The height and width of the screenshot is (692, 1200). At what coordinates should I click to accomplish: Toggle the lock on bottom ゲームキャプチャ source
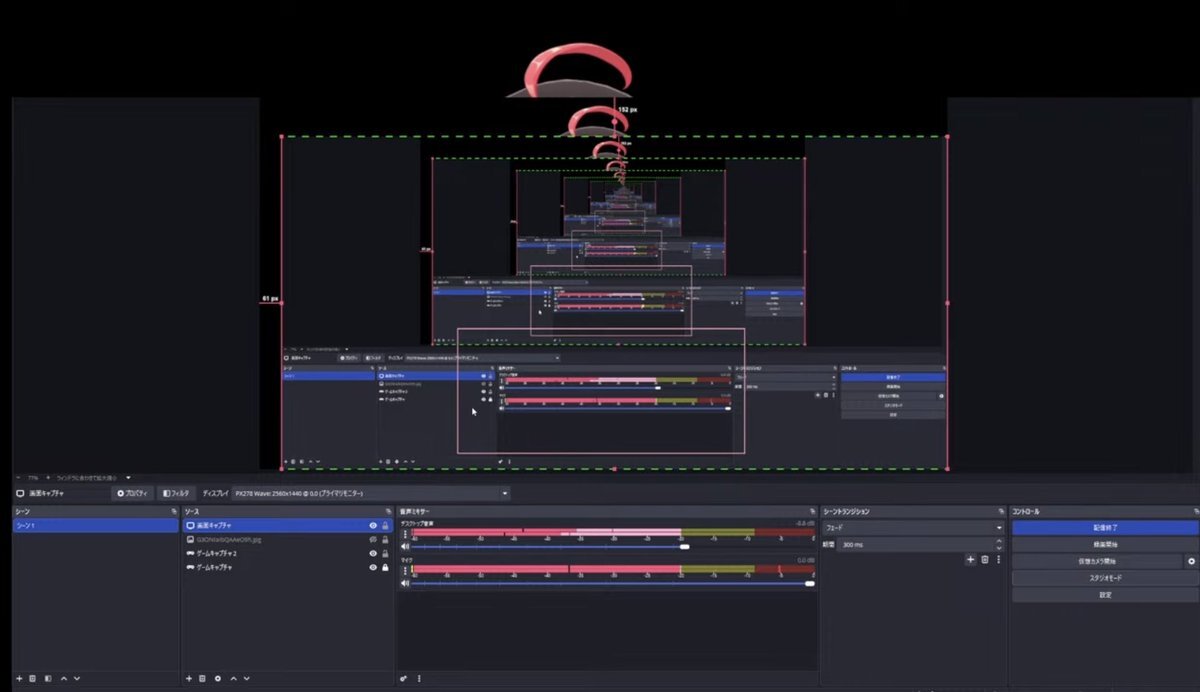click(x=385, y=567)
